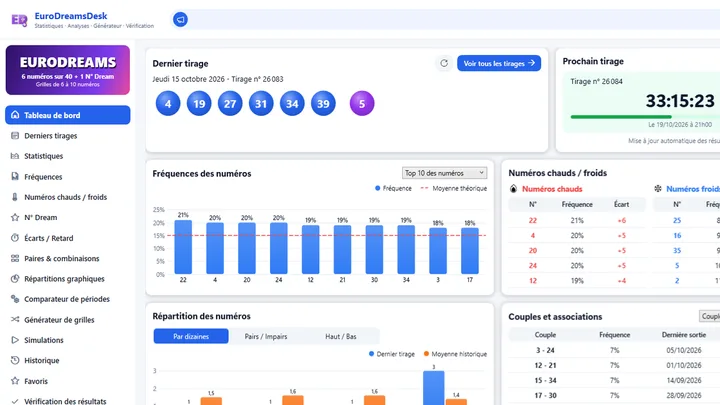Select the couple 17 - 30 row

(614, 395)
